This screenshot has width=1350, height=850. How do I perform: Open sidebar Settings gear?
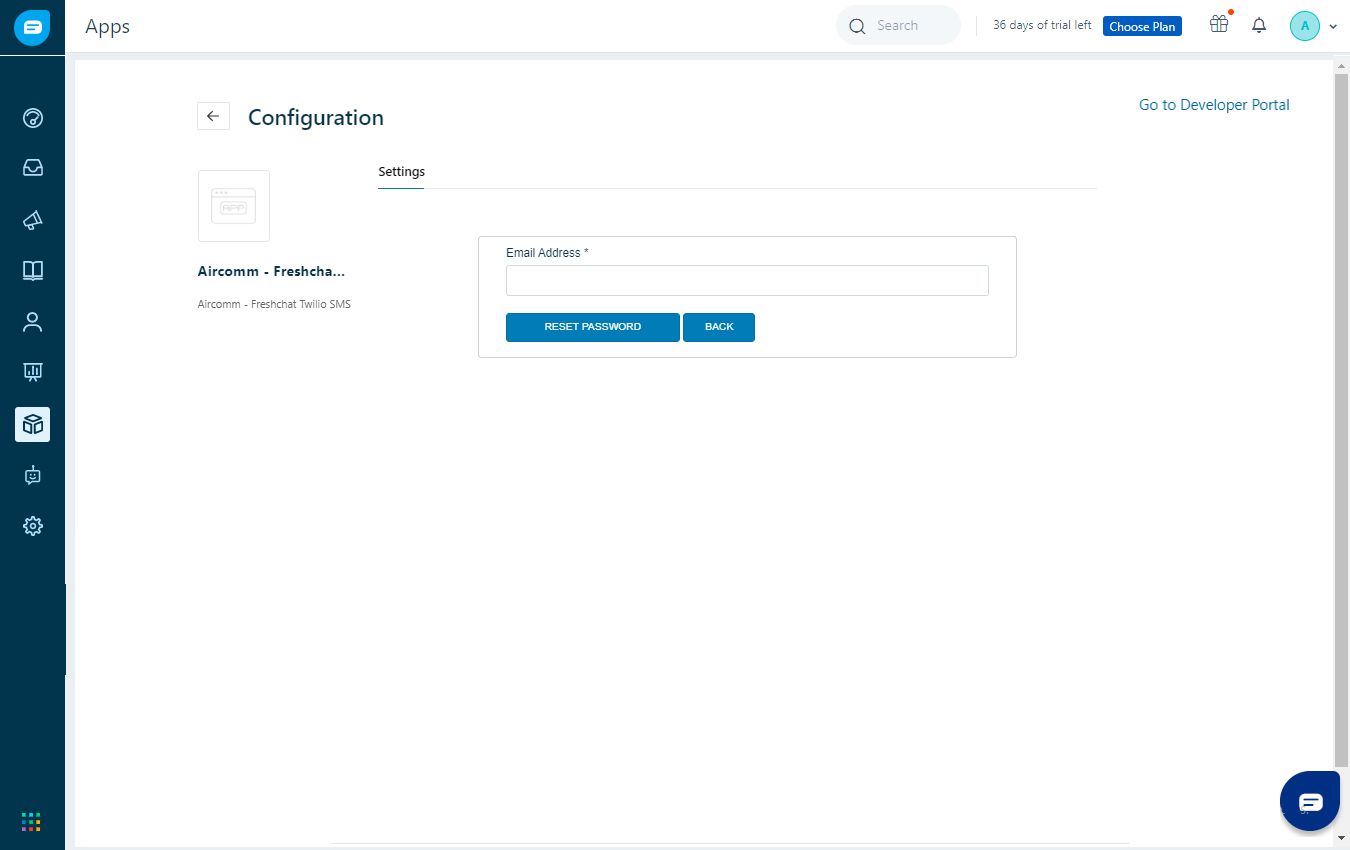33,525
